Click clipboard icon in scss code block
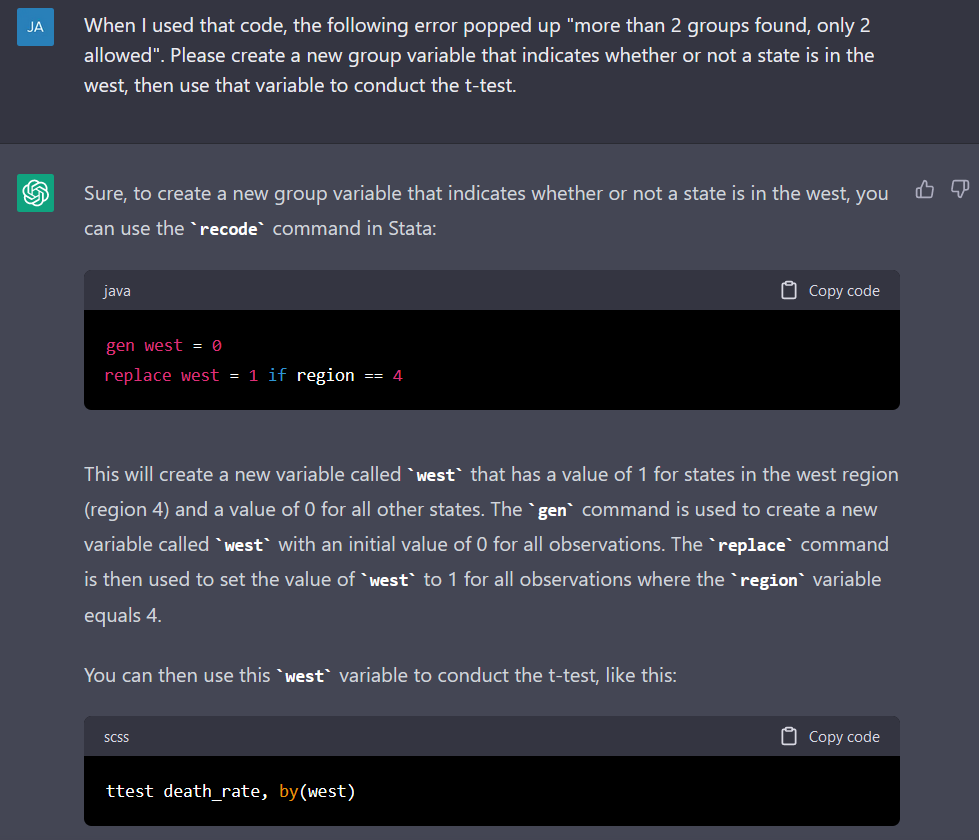979x840 pixels. pos(789,736)
